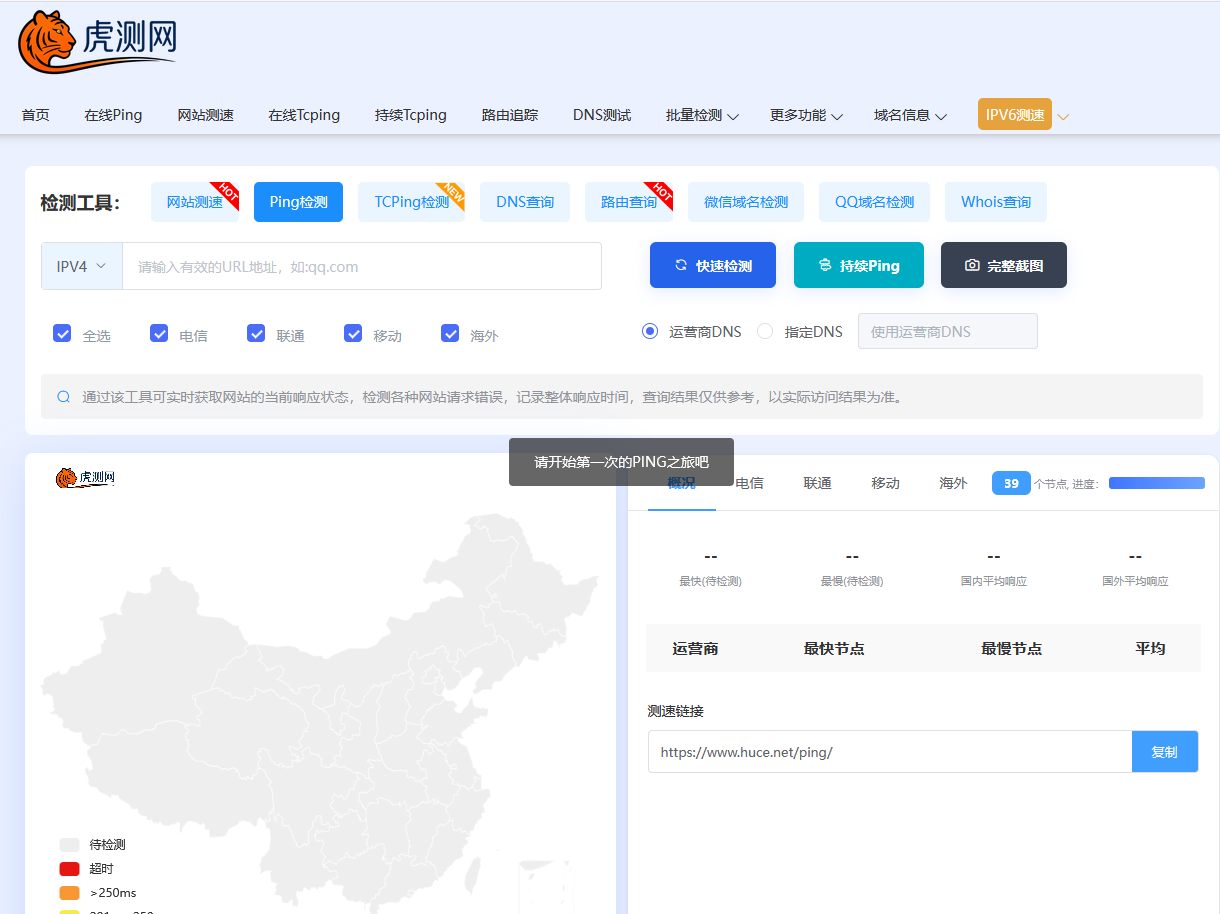Open the DNS测试 menu item
1220x914 pixels.
(601, 115)
